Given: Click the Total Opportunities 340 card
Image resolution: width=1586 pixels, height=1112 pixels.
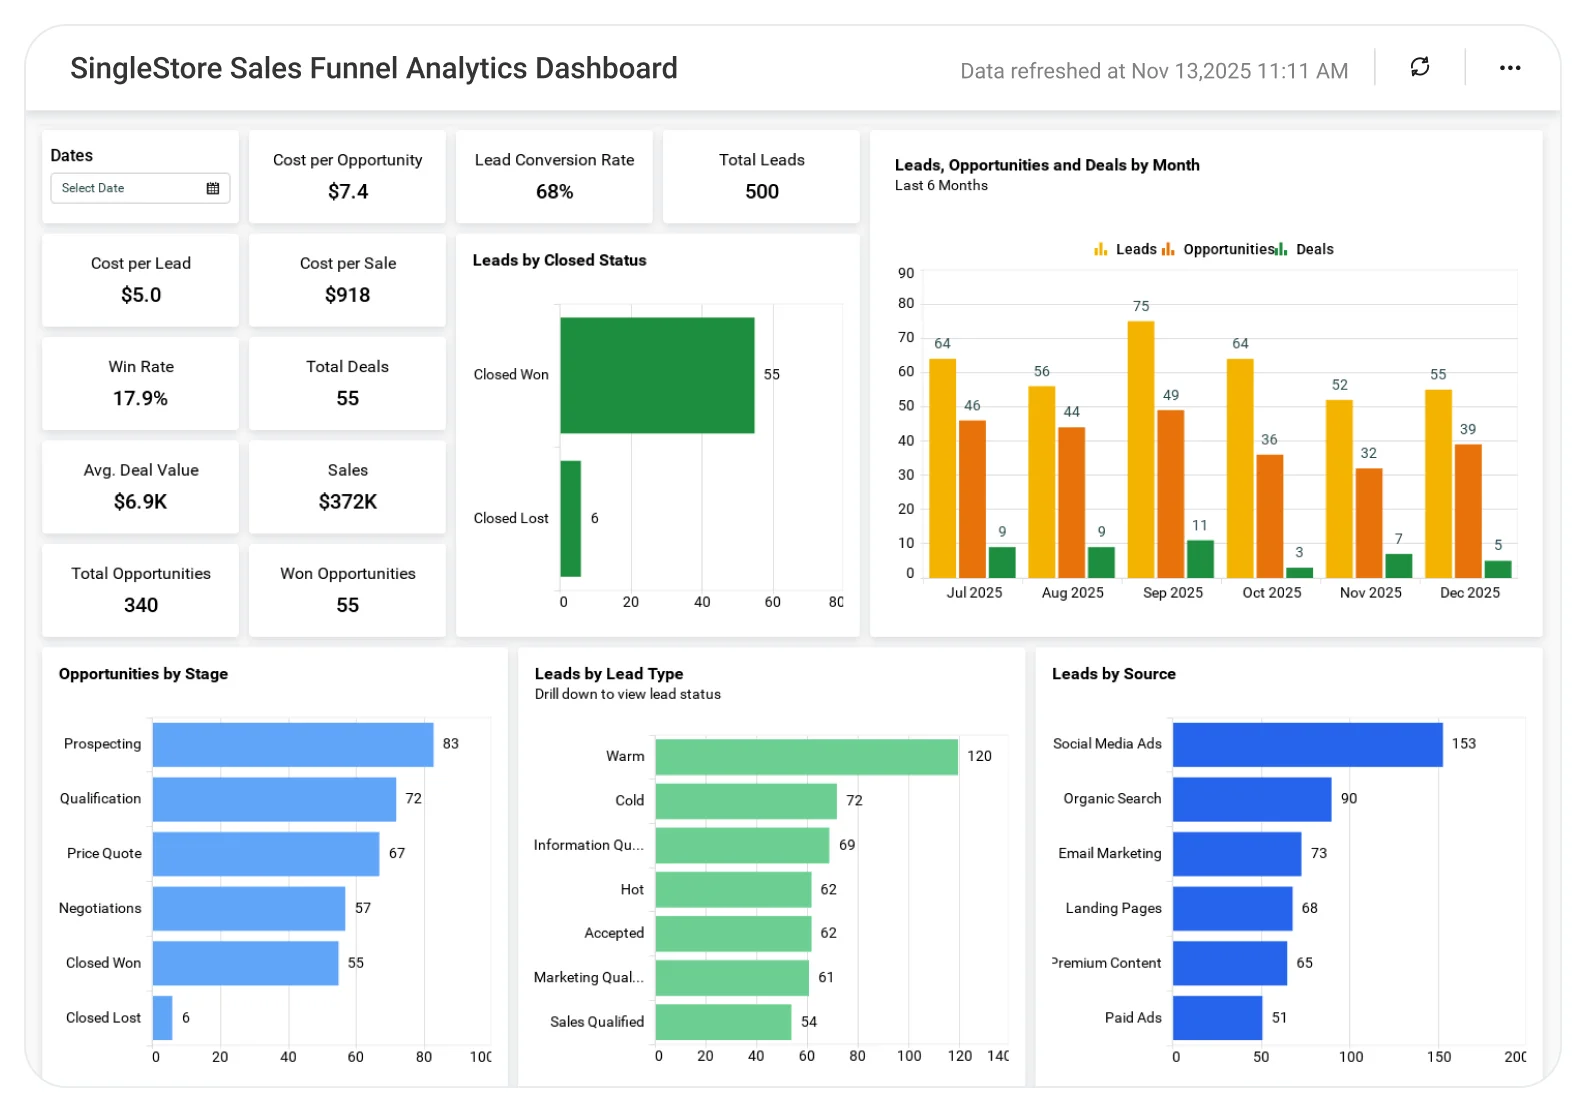Looking at the screenshot, I should [140, 590].
